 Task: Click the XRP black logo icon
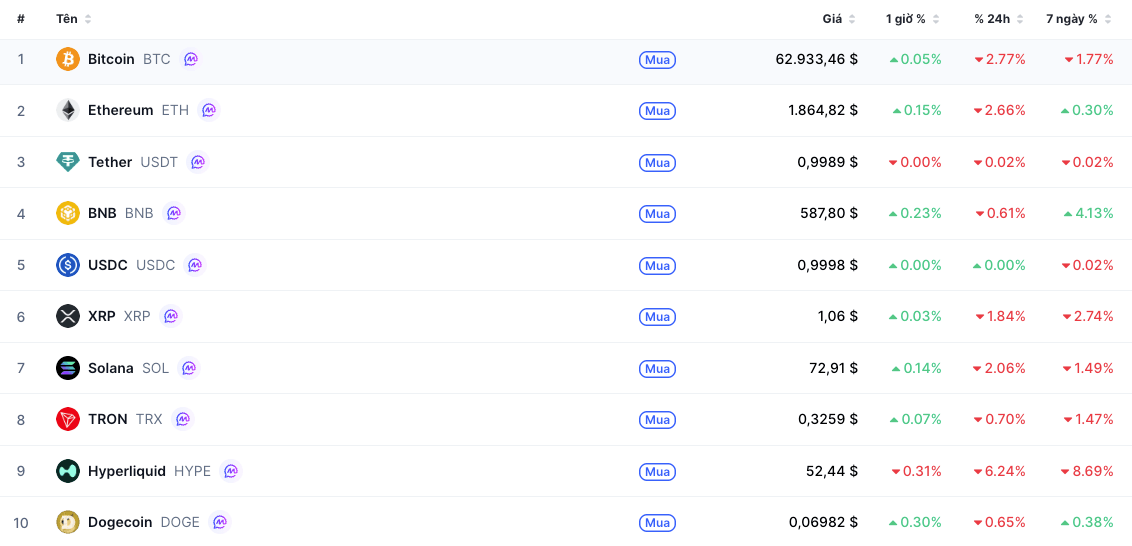tap(68, 316)
